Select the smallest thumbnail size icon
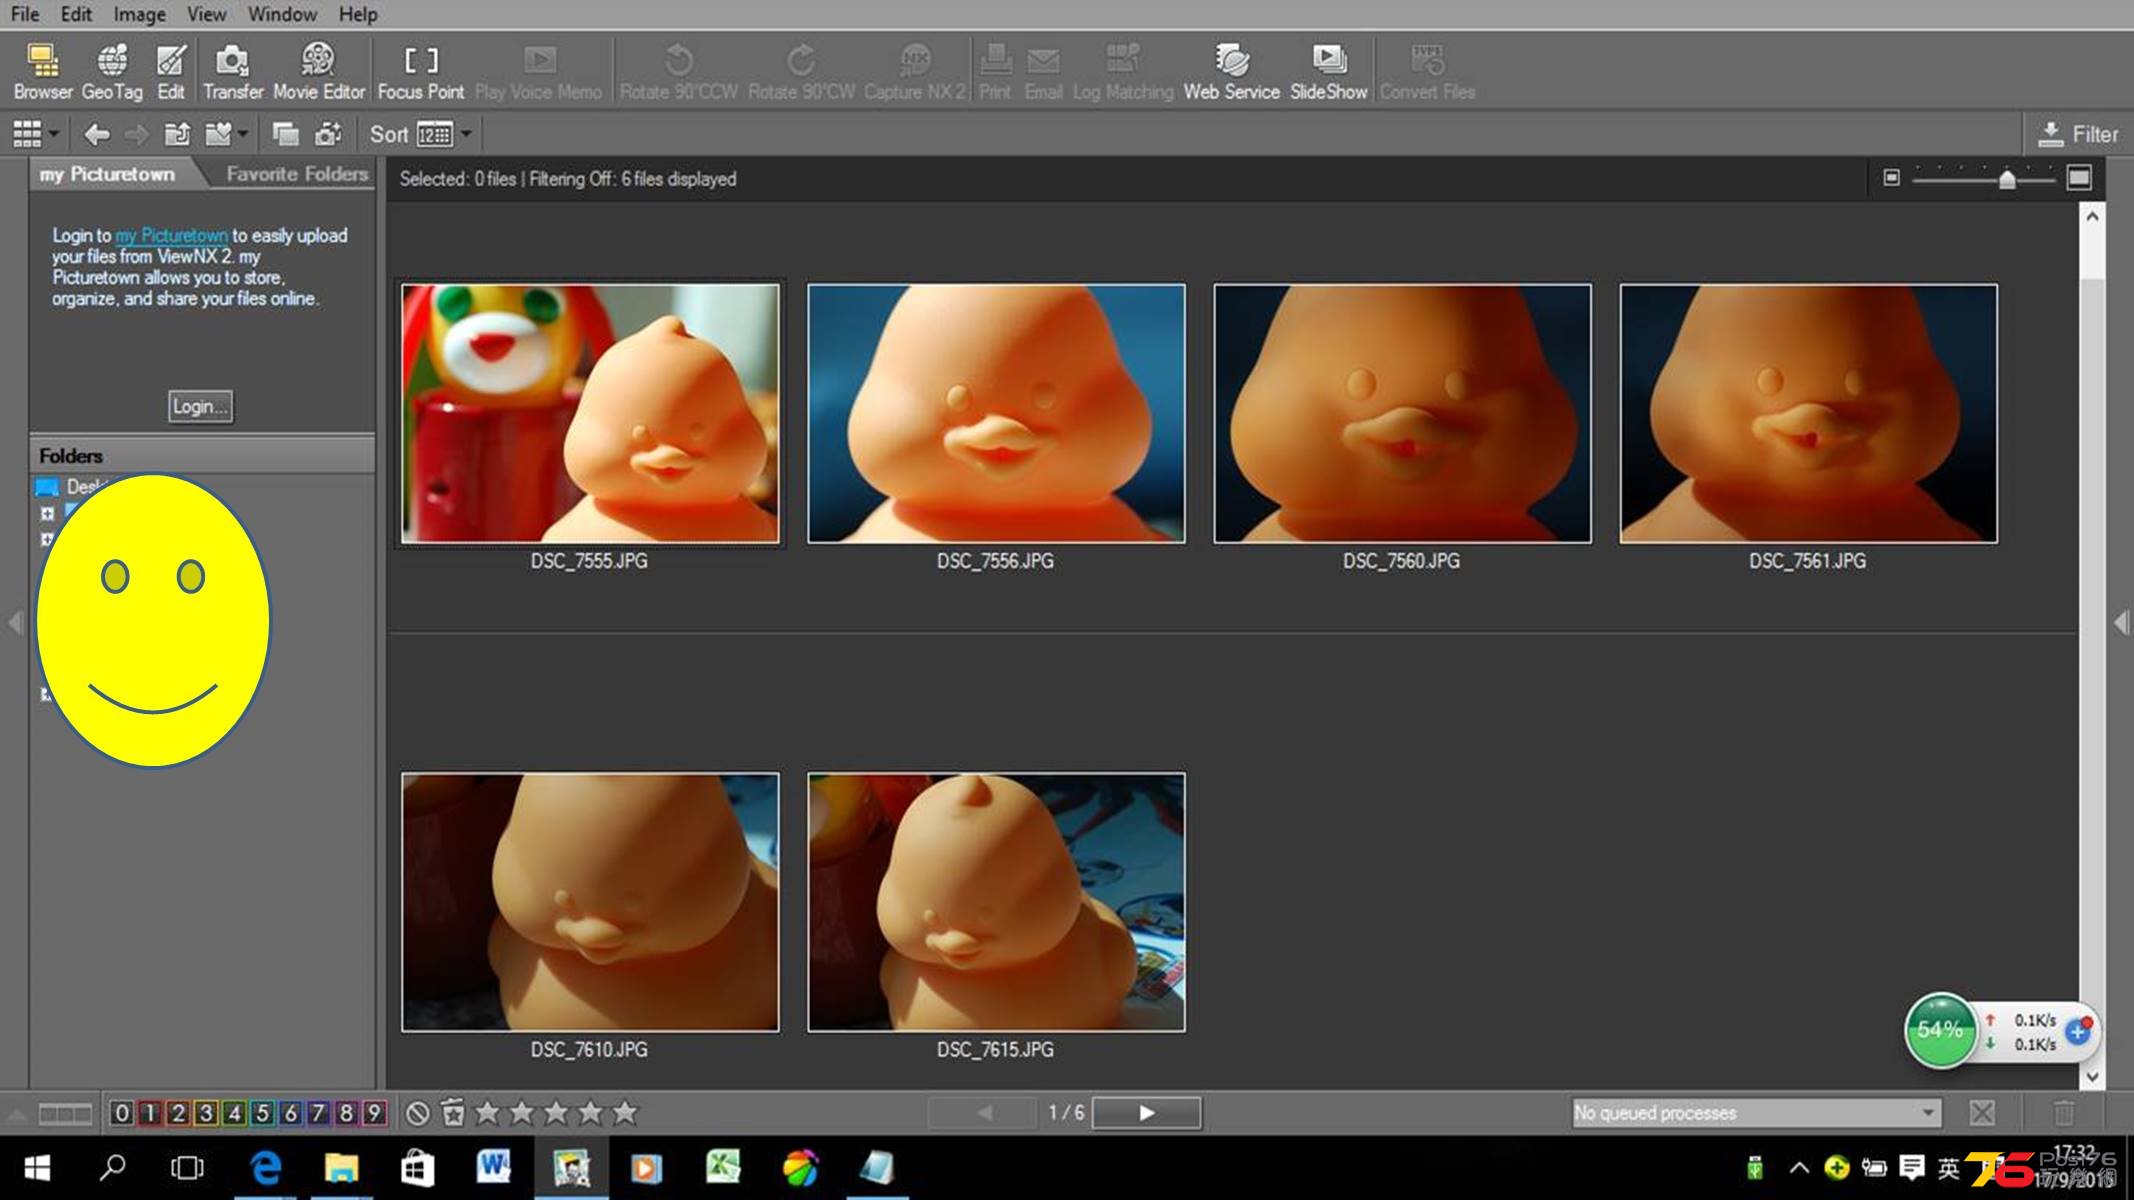 click(x=1891, y=178)
